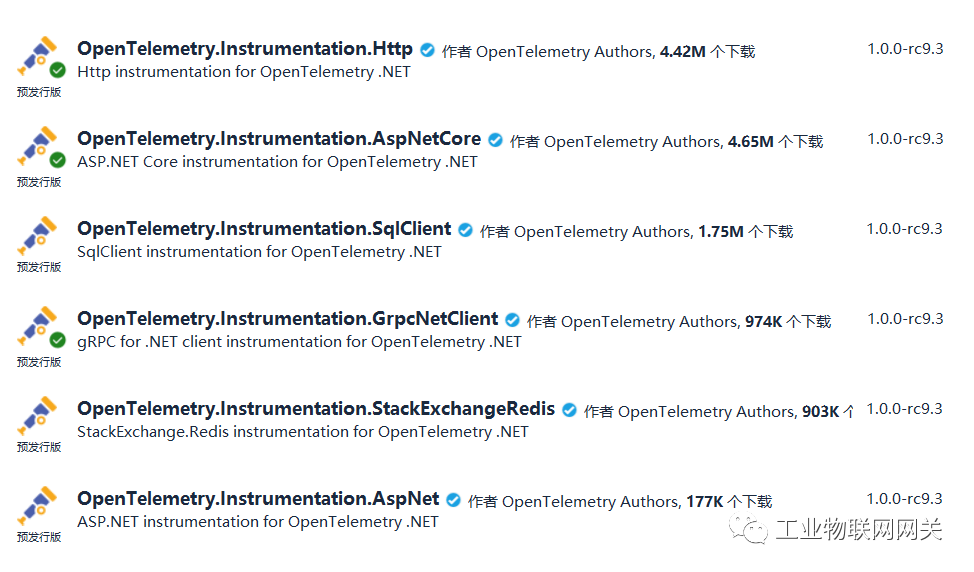The height and width of the screenshot is (572, 974).
Task: Select OpenTelemetry.Instrumentation.AspNetCore package title
Action: point(279,139)
